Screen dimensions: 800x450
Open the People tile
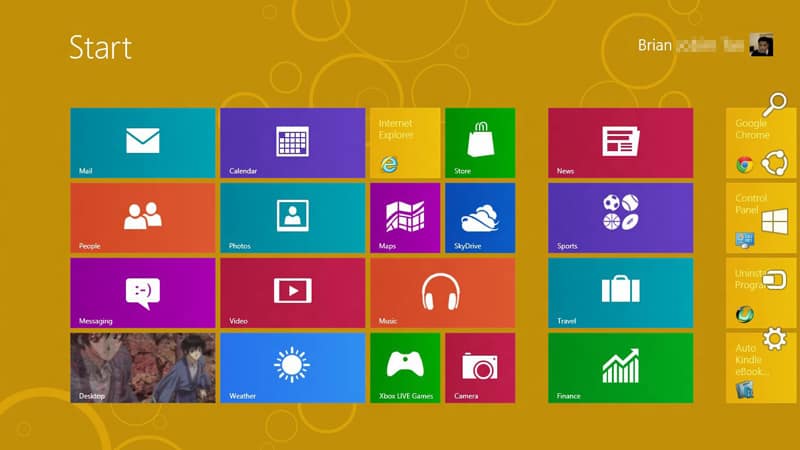(142, 218)
